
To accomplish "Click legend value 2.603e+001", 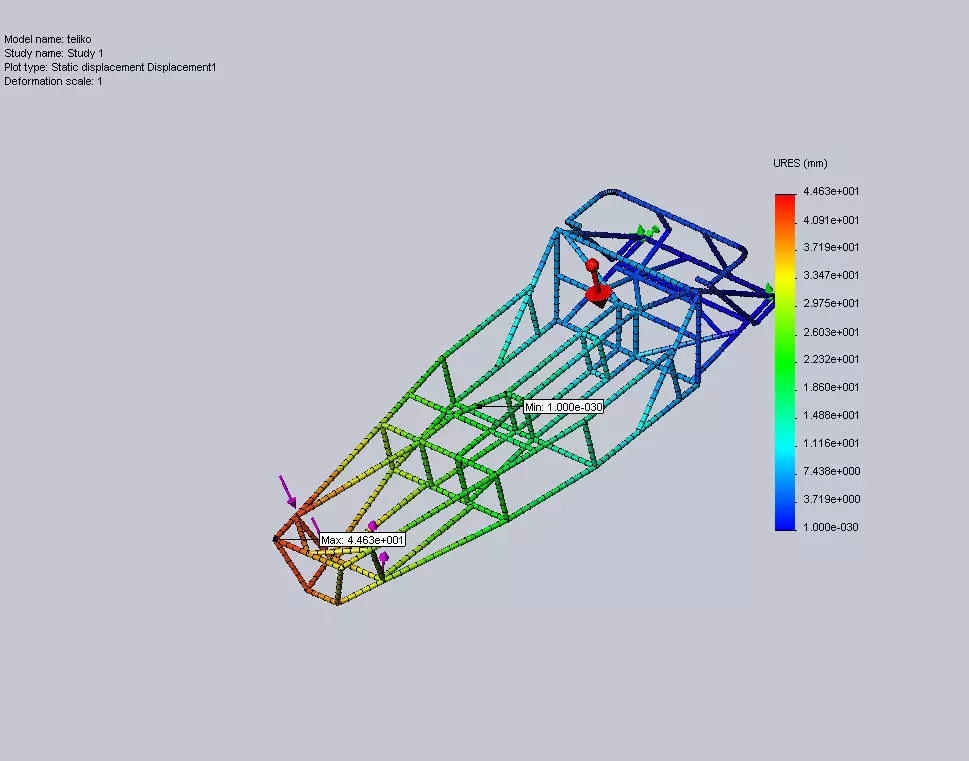I will click(x=831, y=331).
